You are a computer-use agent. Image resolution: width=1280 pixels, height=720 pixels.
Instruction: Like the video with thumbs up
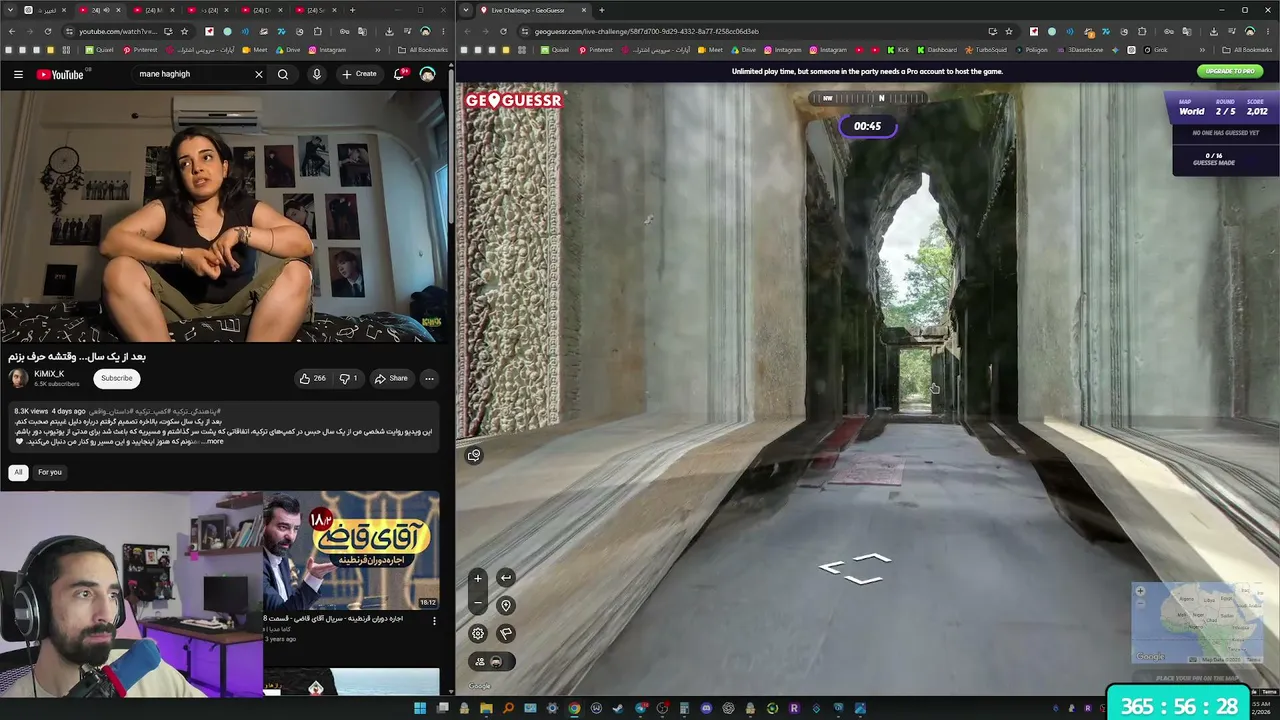click(x=313, y=378)
